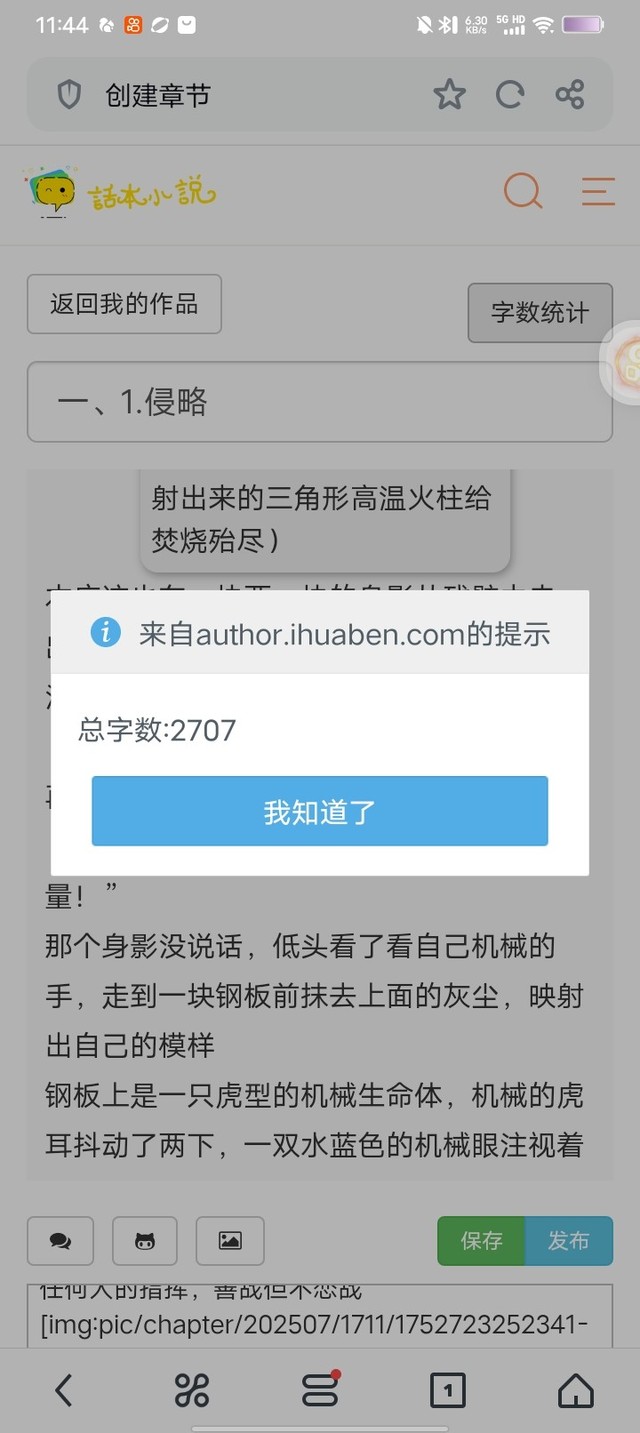This screenshot has height=1433, width=640.
Task: Go to browser home icon
Action: 576,1390
